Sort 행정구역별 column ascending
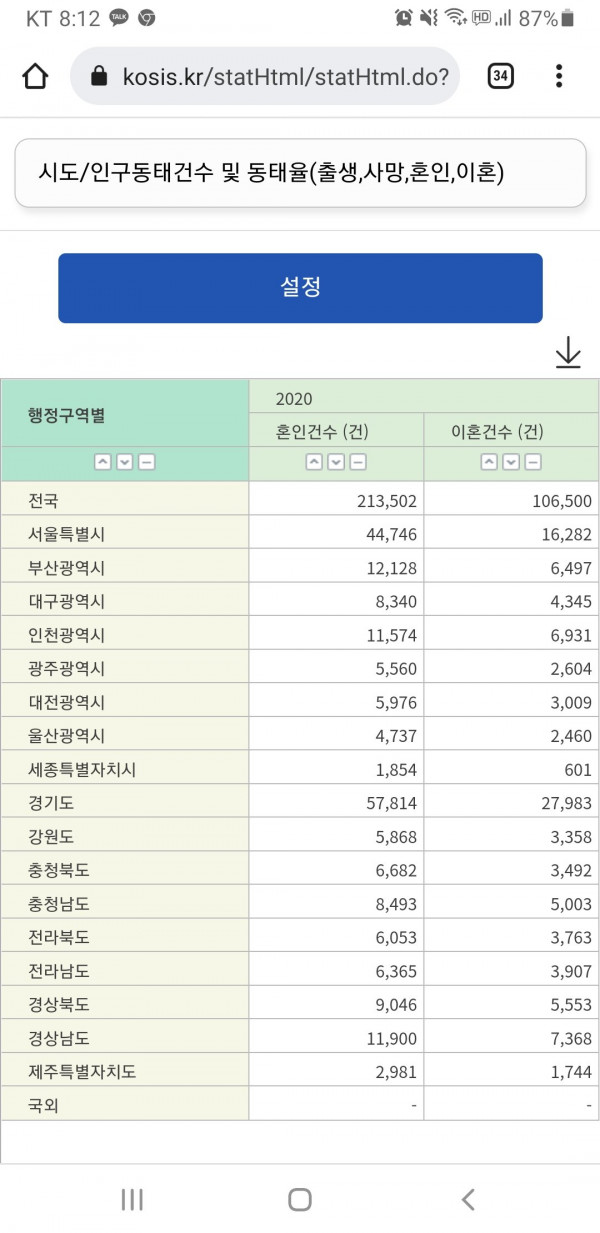The height and width of the screenshot is (1233, 600). pos(103,462)
